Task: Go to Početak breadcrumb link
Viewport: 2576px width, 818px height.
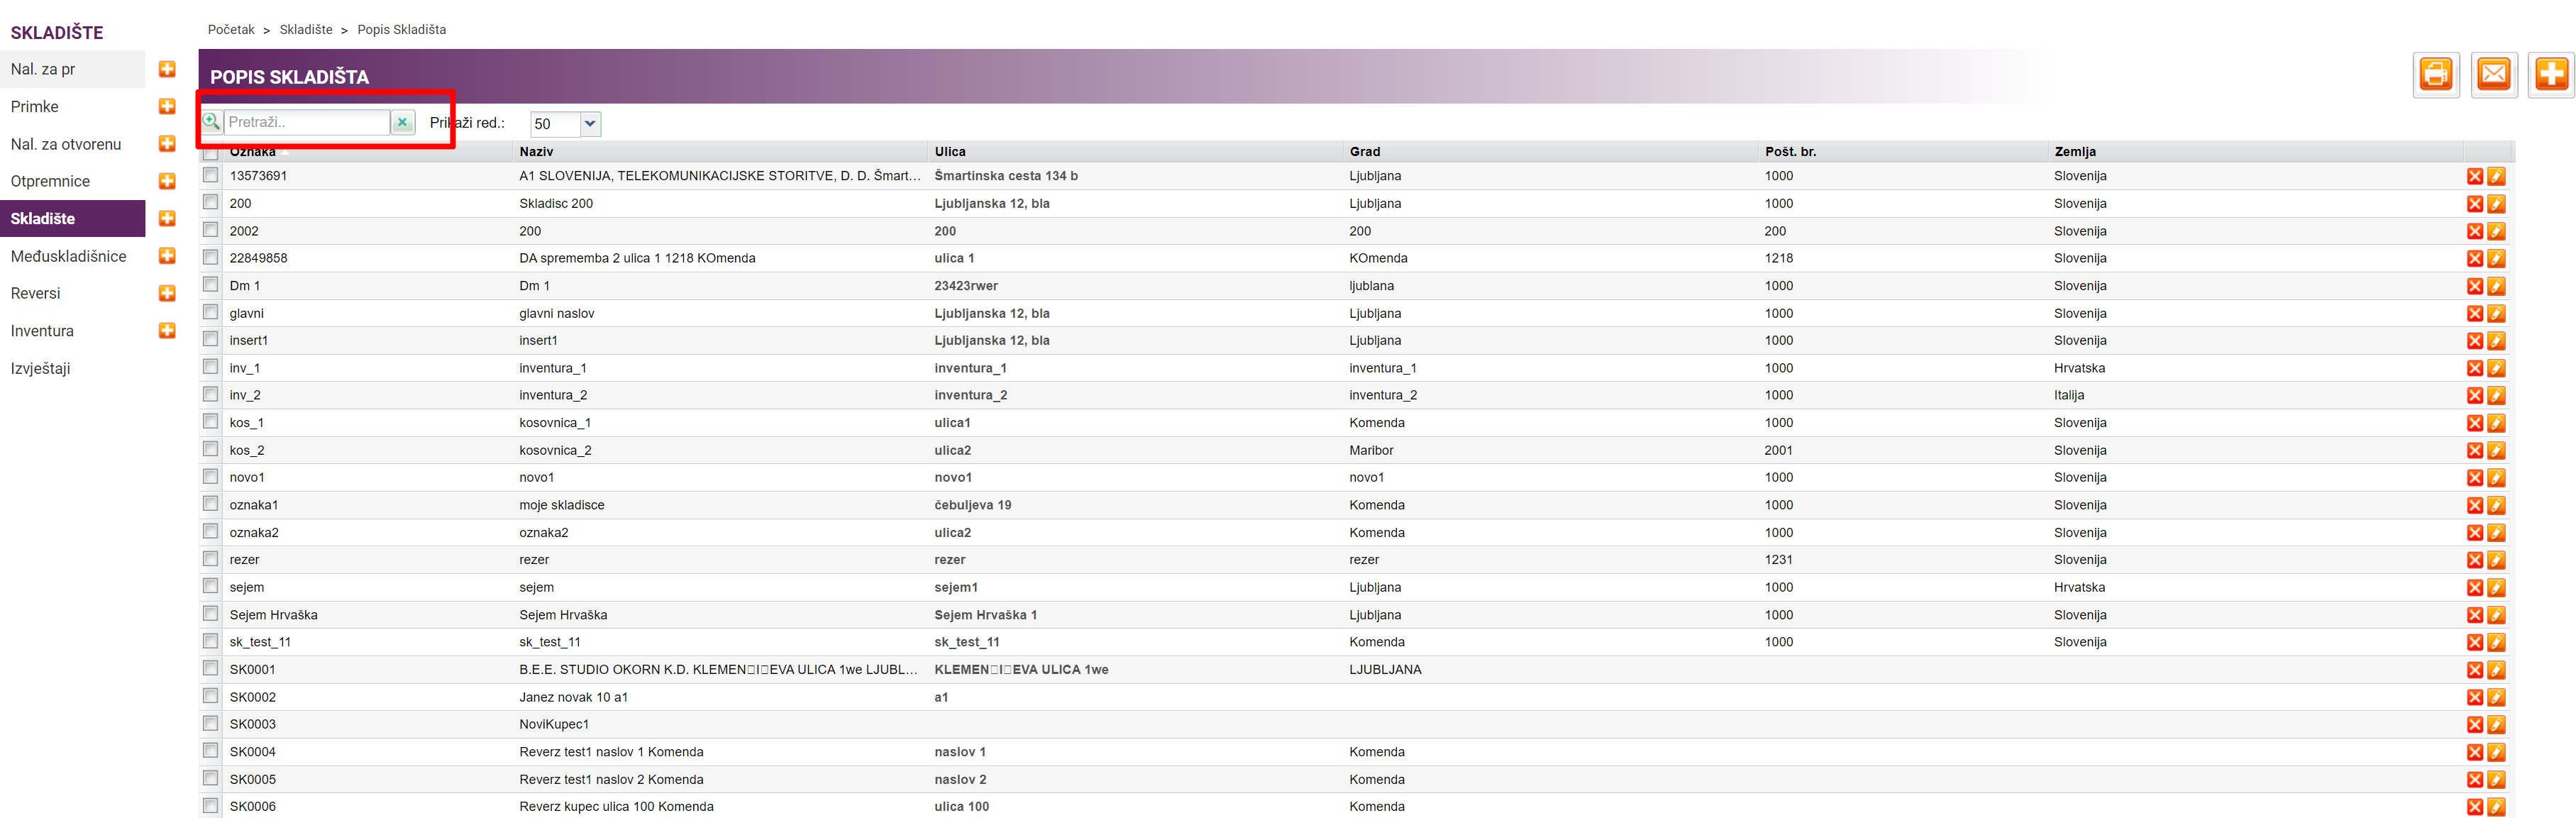Action: pos(231,30)
